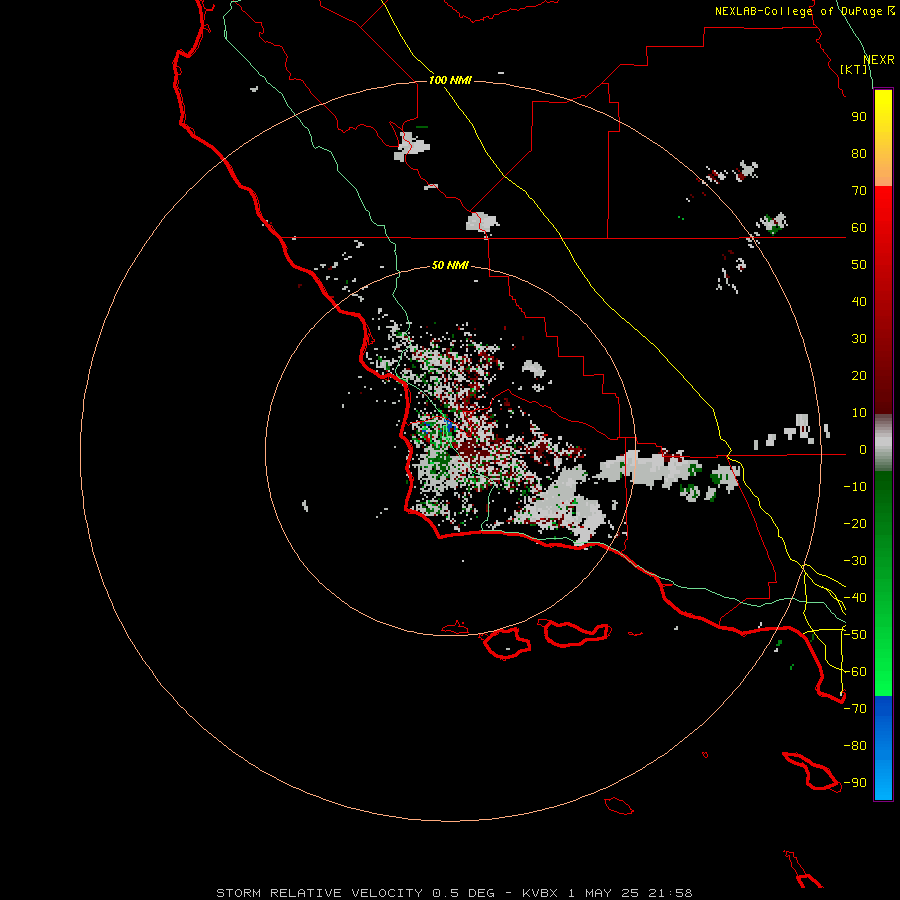Select the -60 value on velocity scale
Viewport: 900px width, 900px height.
click(855, 672)
